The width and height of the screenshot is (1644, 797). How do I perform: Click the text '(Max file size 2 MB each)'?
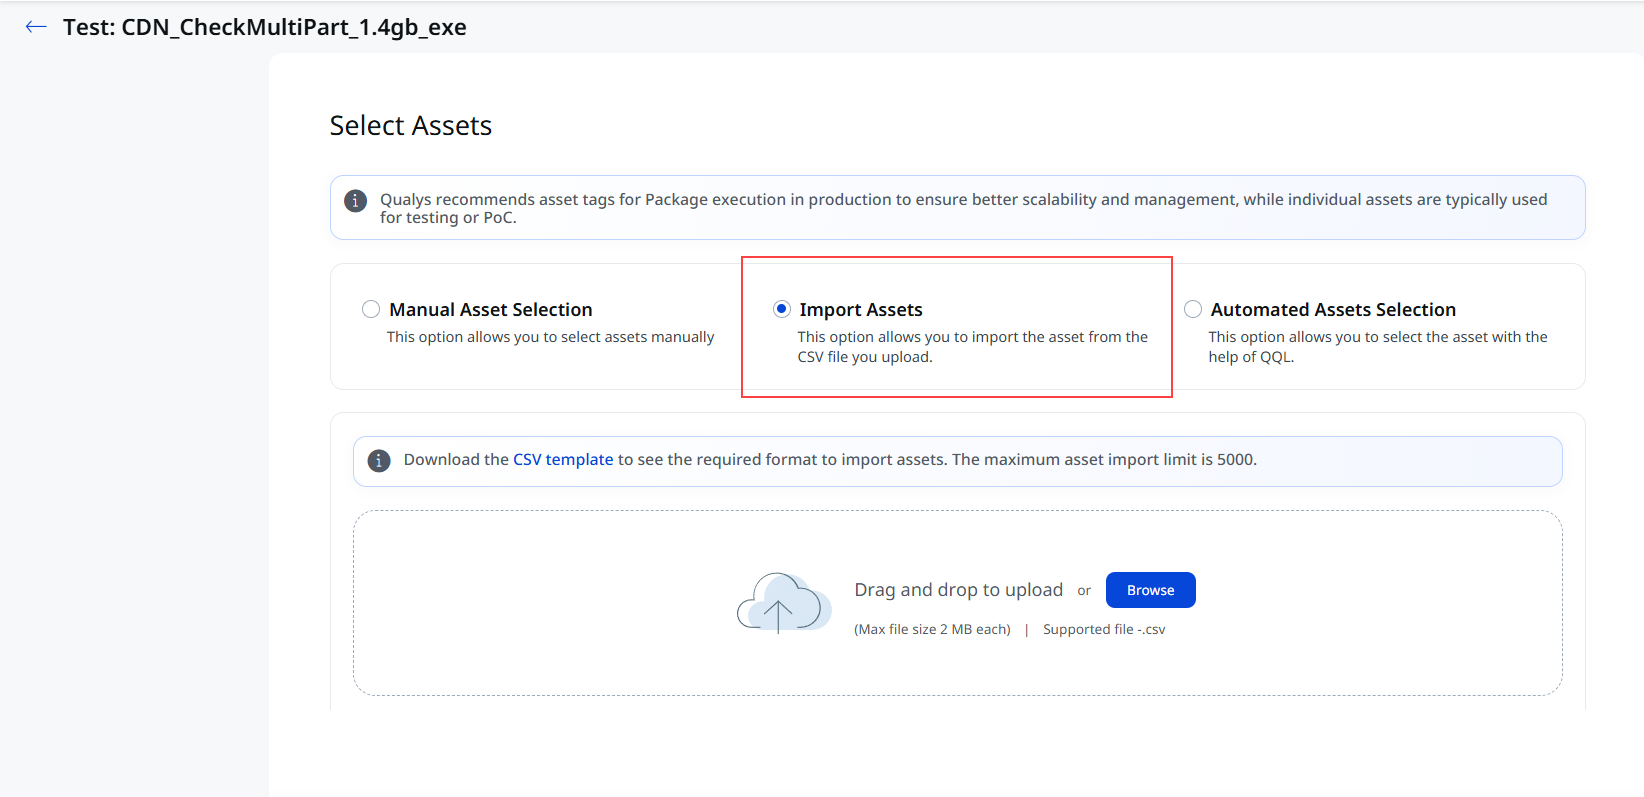click(x=932, y=629)
